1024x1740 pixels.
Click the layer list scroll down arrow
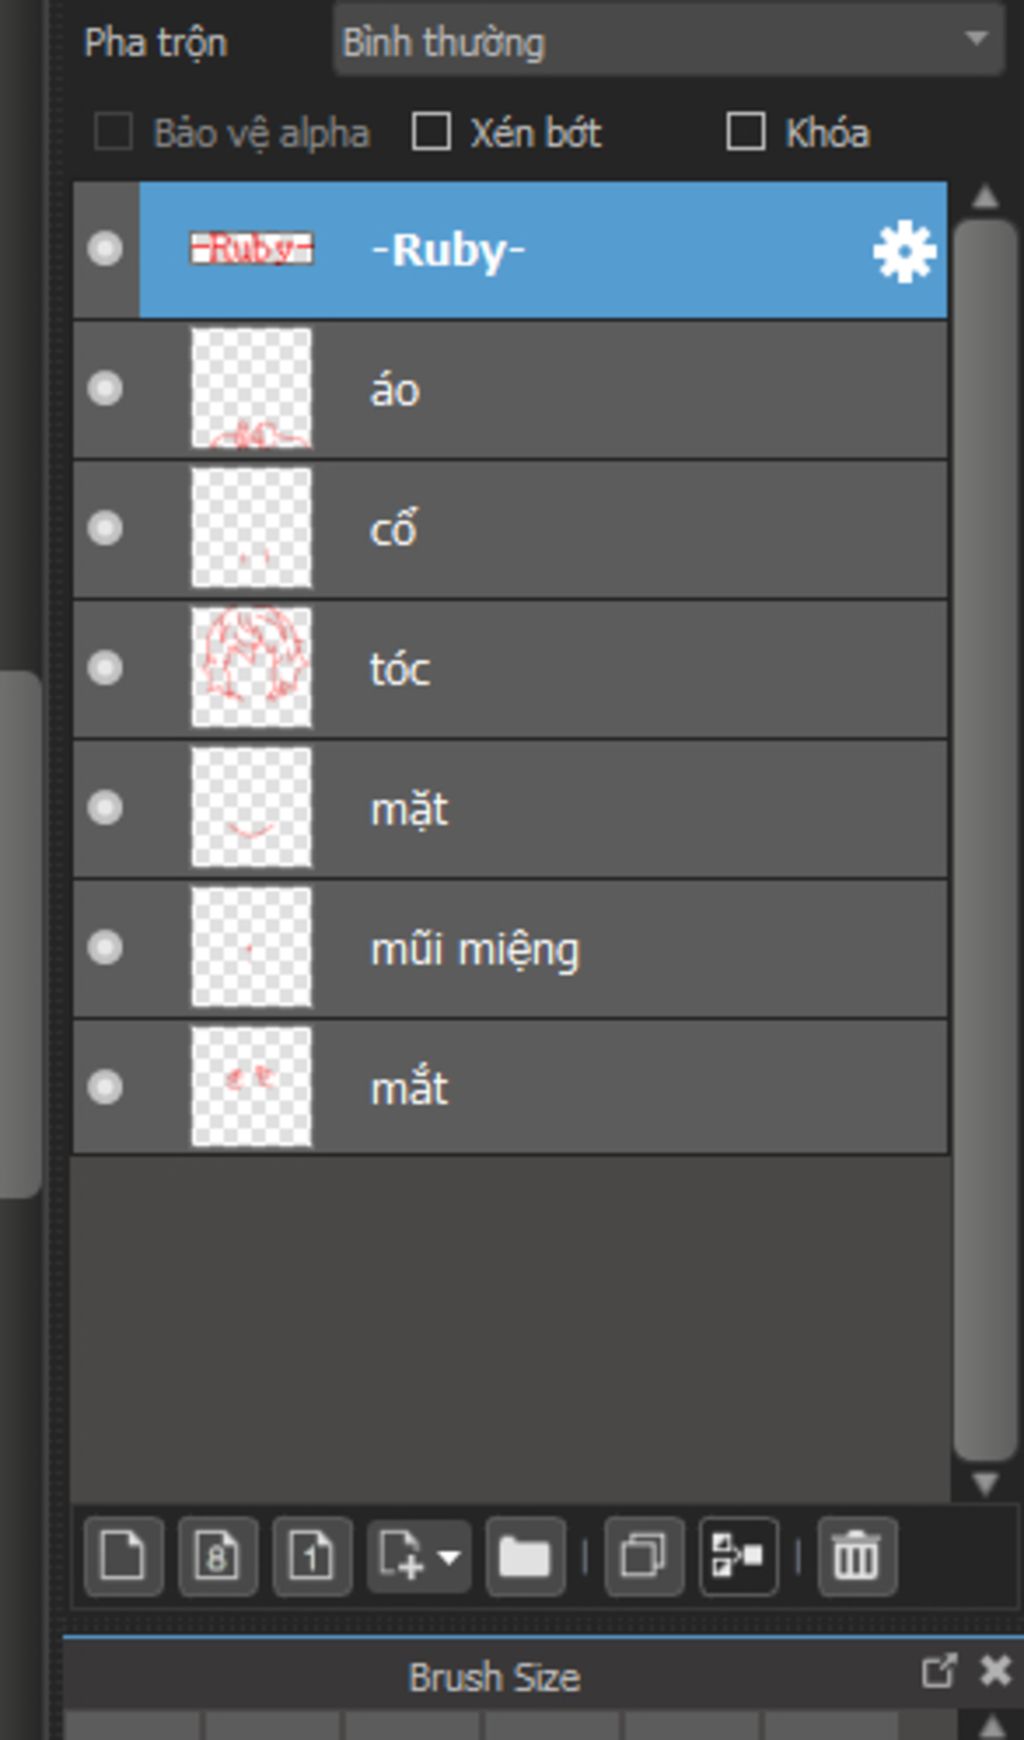click(985, 1483)
